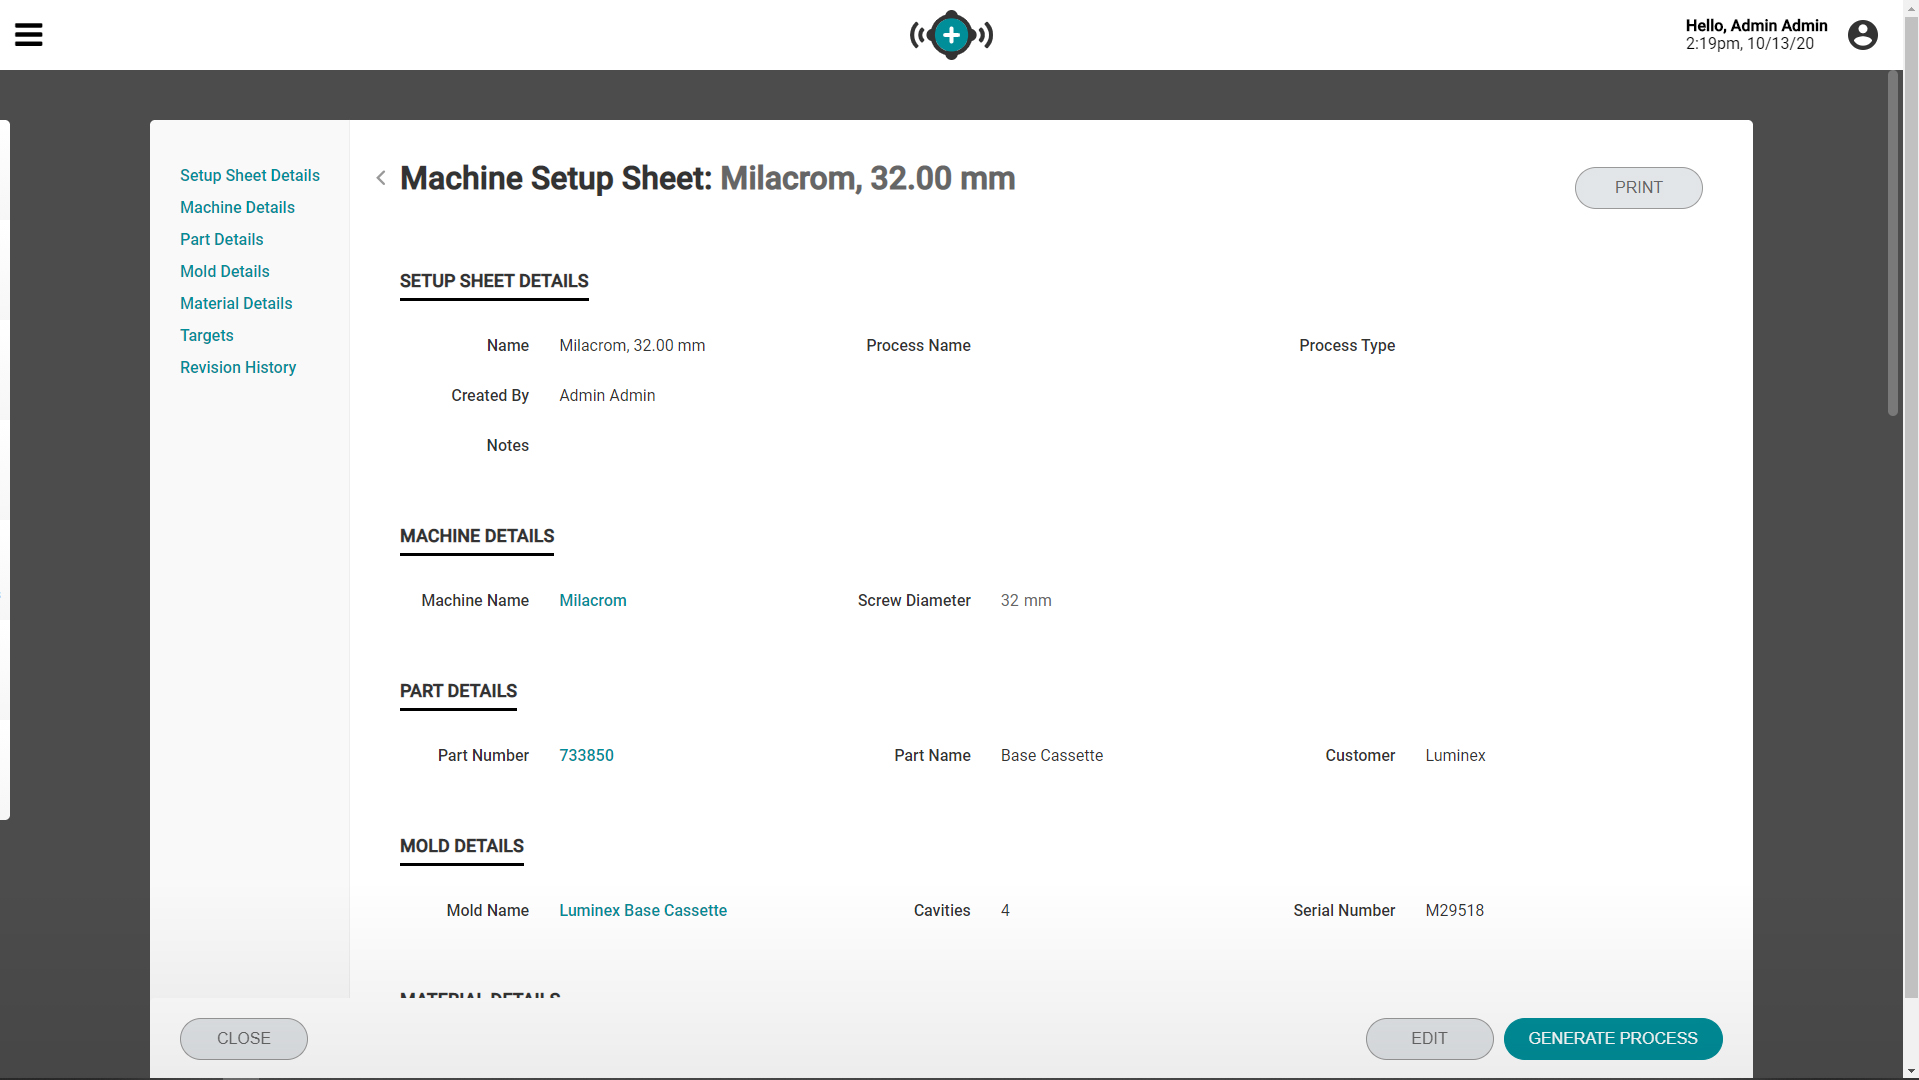
Task: Generate process from this setup sheet
Action: 1613,1039
